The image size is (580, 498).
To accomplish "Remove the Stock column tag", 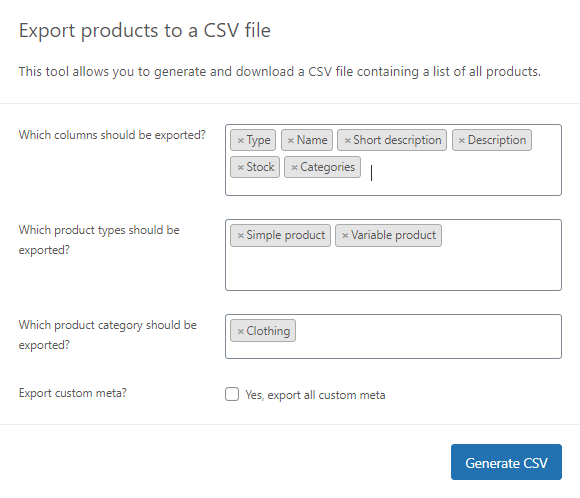I will tap(240, 168).
